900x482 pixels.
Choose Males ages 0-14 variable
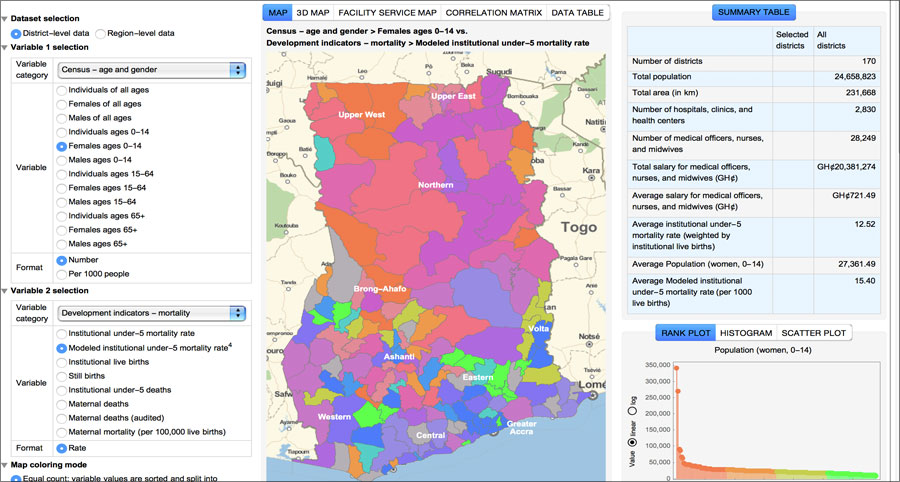(63, 160)
